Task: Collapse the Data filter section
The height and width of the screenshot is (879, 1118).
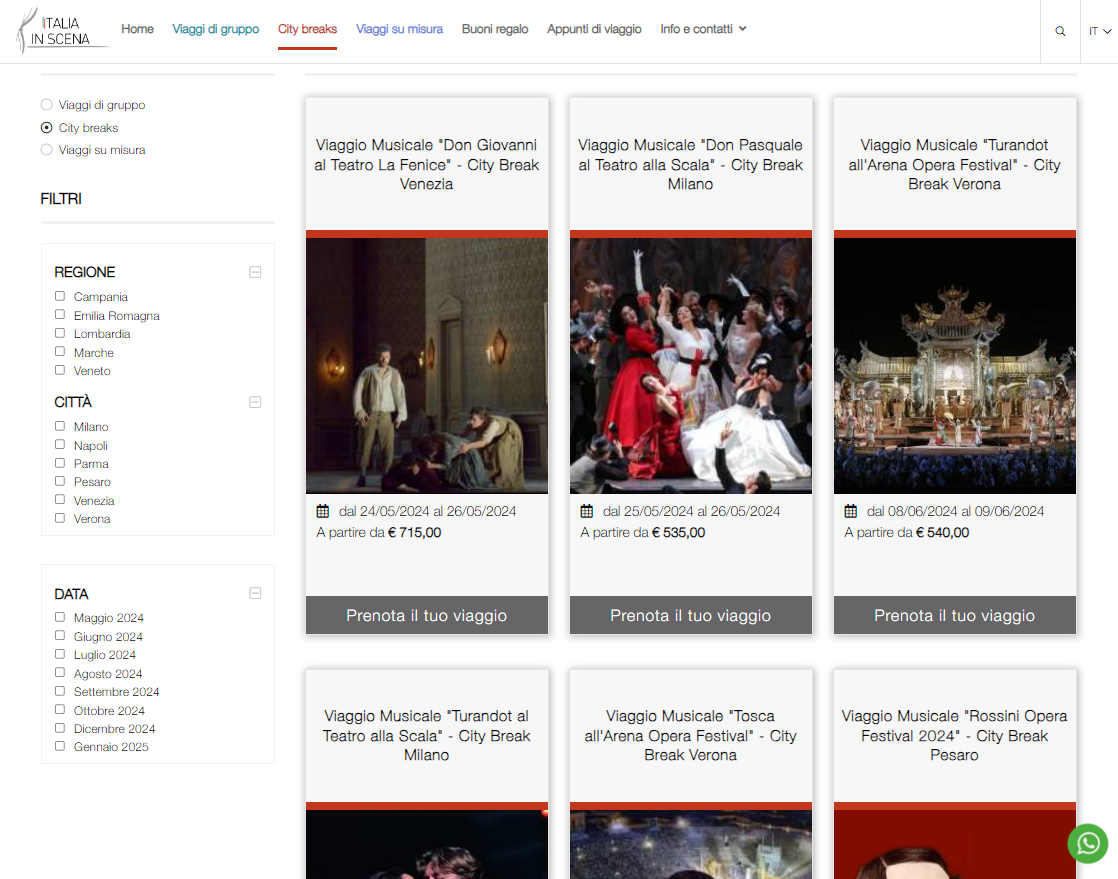Action: (x=255, y=593)
